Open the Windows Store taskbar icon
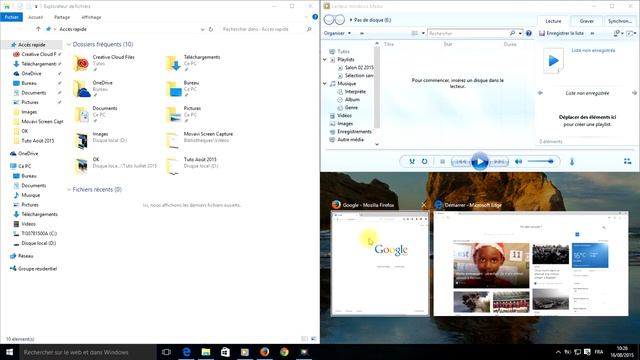This screenshot has height=360, width=640. point(225,352)
